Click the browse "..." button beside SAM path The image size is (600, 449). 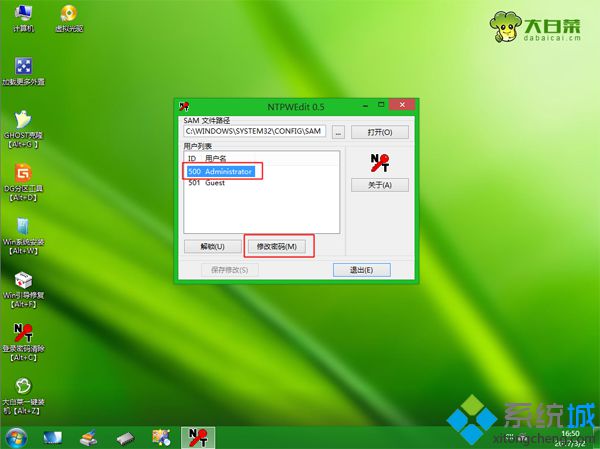point(338,132)
